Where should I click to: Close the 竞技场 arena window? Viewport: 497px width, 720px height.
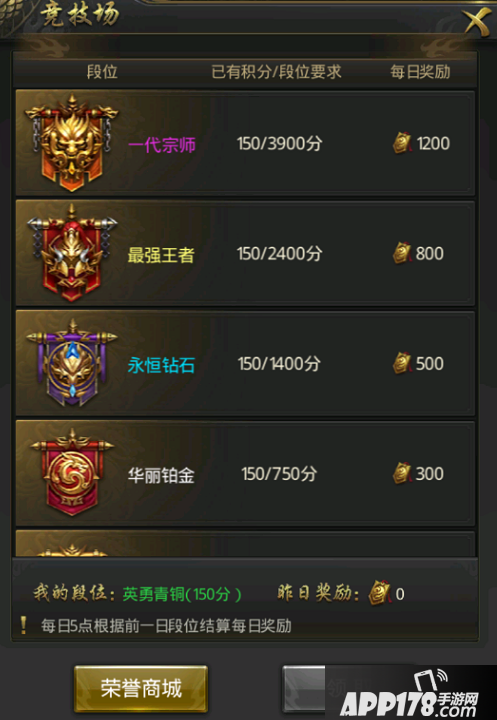(476, 20)
